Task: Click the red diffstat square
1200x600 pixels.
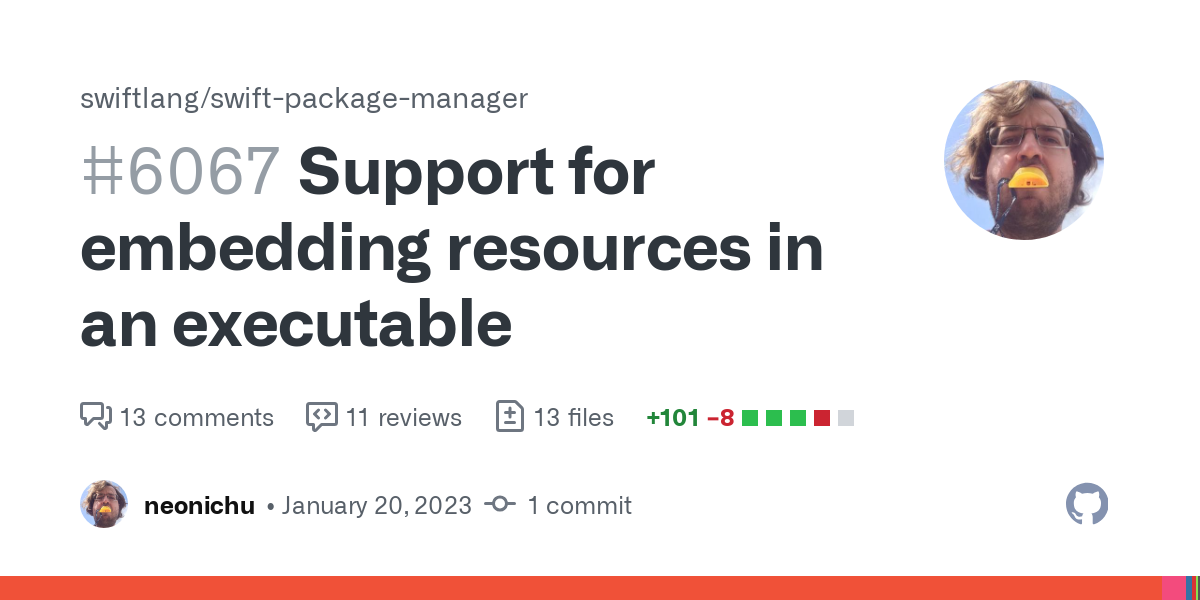Action: click(822, 418)
